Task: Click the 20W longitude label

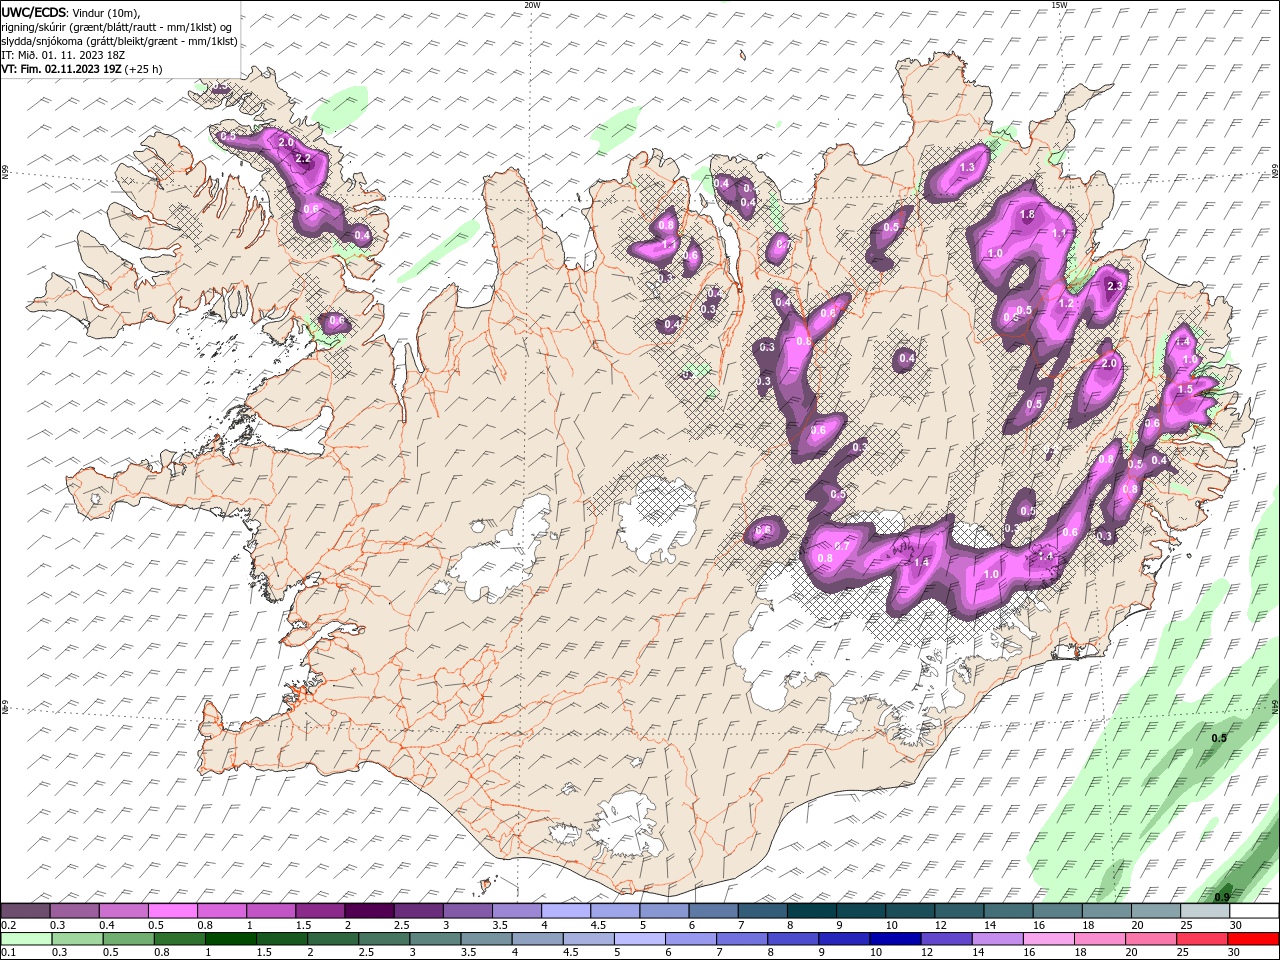Action: [x=532, y=5]
